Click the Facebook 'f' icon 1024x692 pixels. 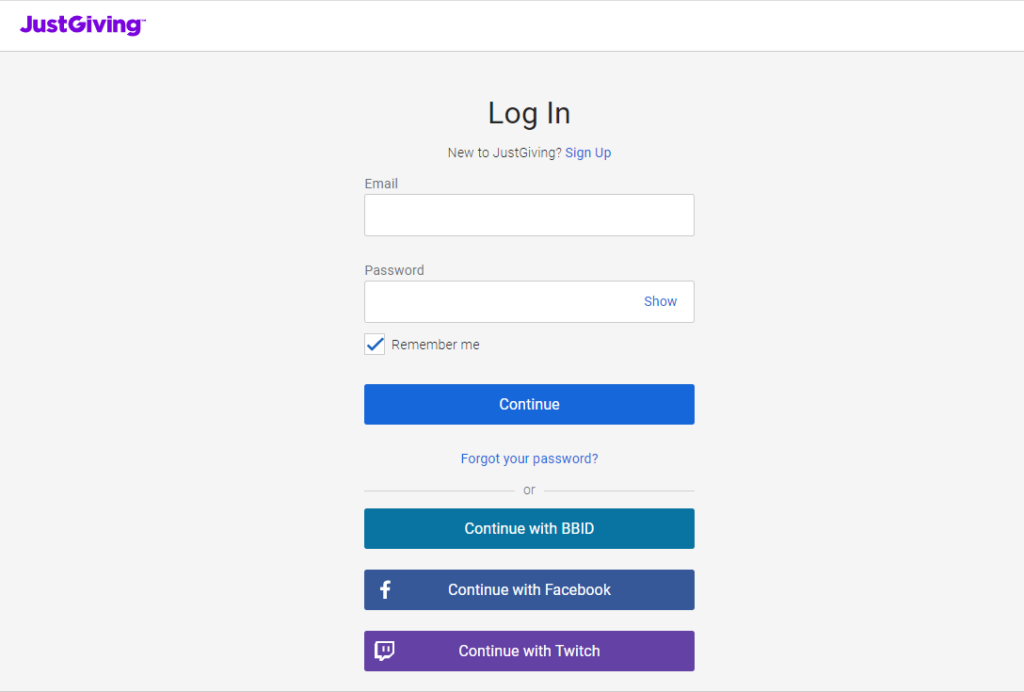(385, 590)
